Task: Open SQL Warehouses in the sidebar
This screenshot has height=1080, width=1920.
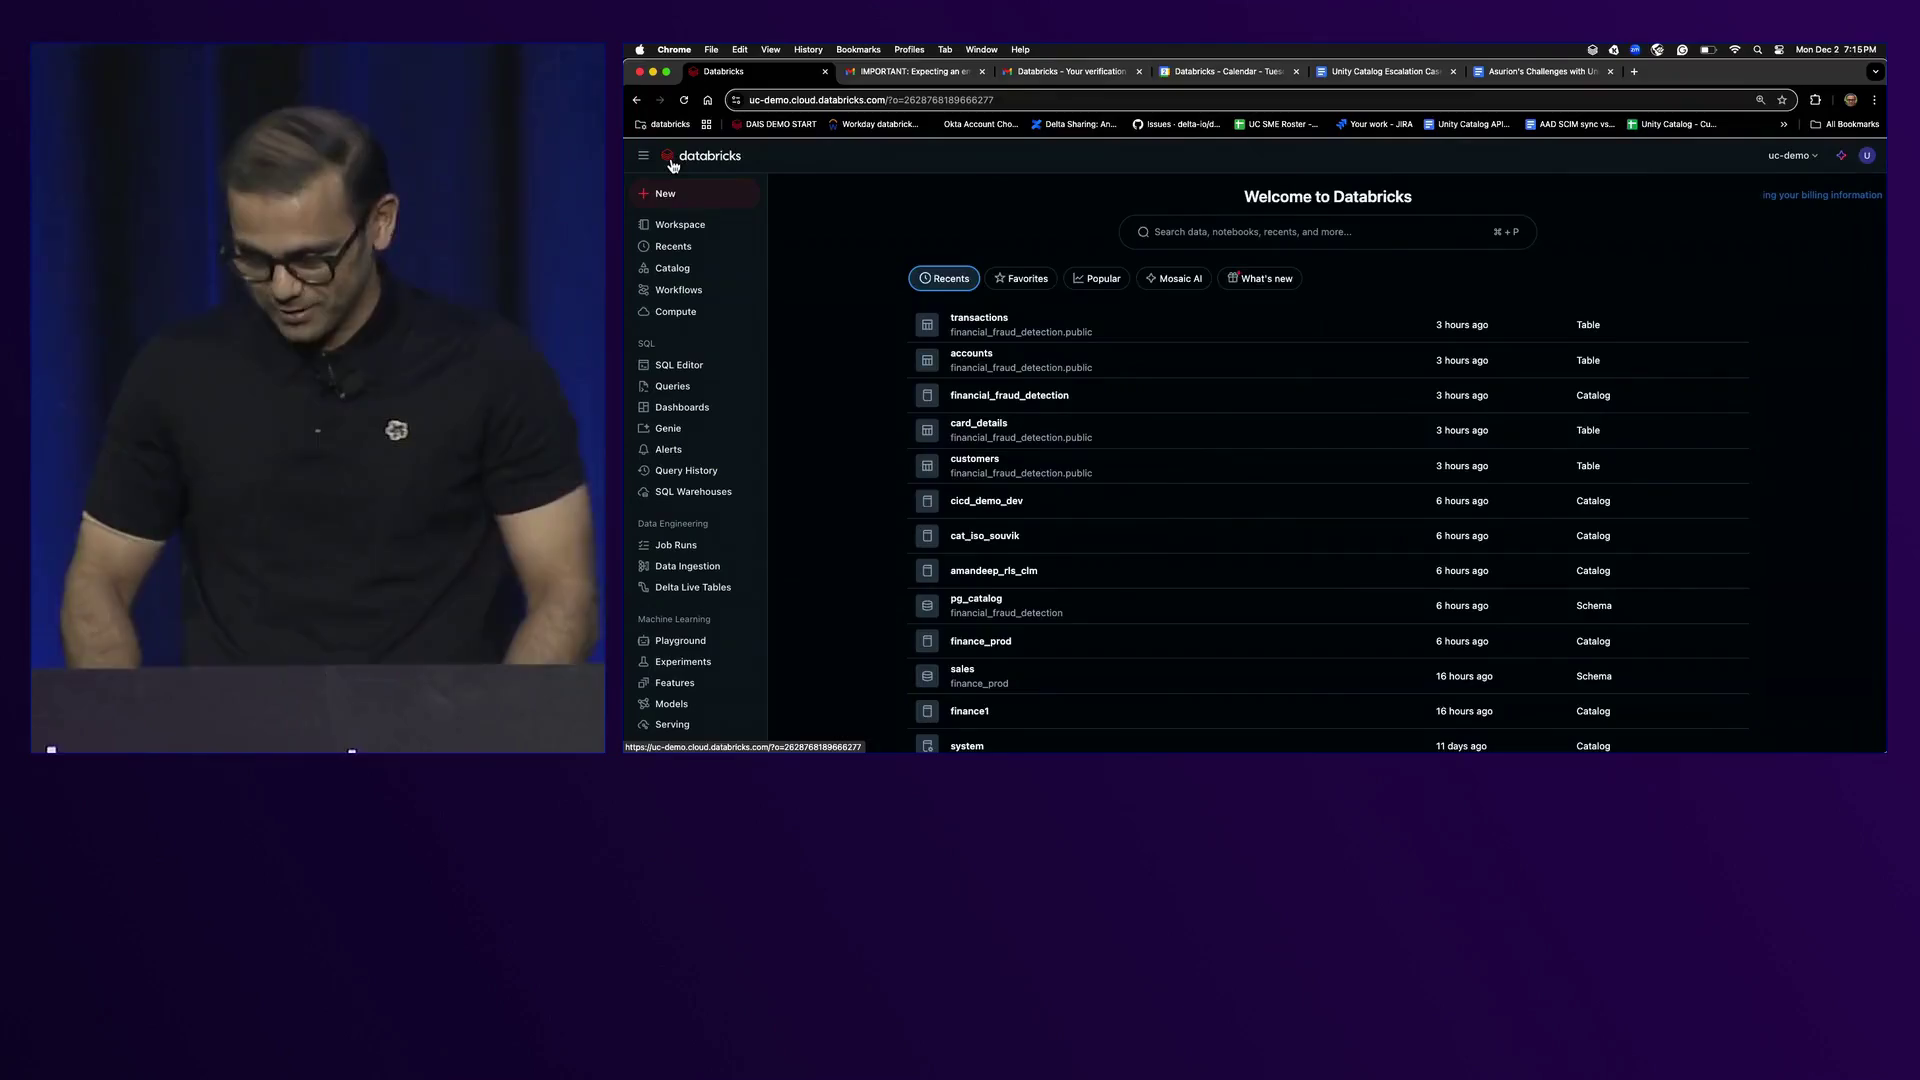Action: pyautogui.click(x=694, y=492)
